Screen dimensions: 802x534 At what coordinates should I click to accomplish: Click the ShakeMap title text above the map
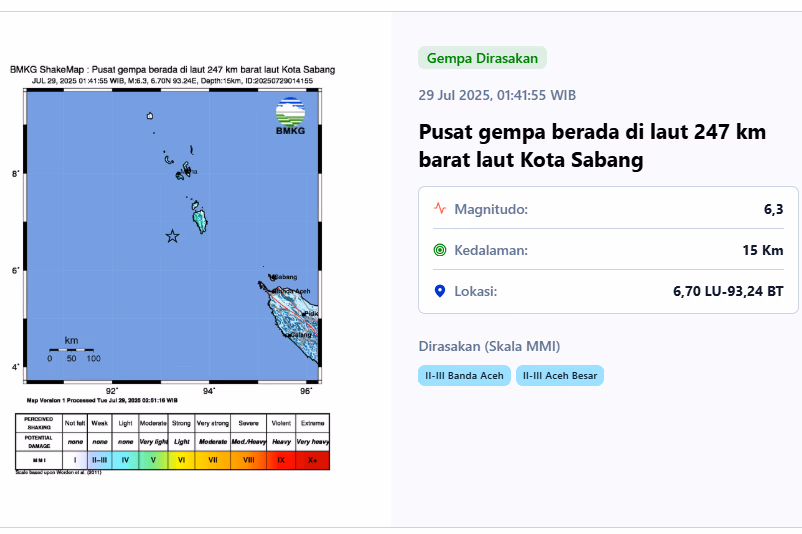[172, 70]
